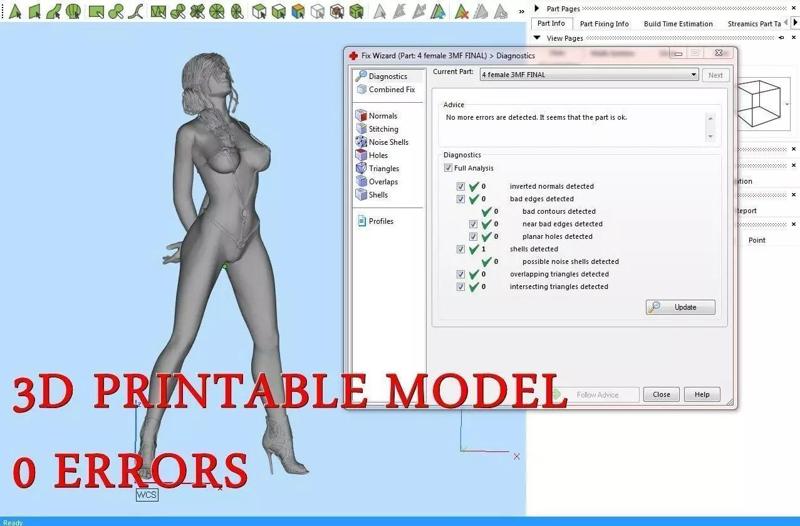Show more toolbar icons via overflow chevron
The image size is (800, 526).
pyautogui.click(x=521, y=11)
